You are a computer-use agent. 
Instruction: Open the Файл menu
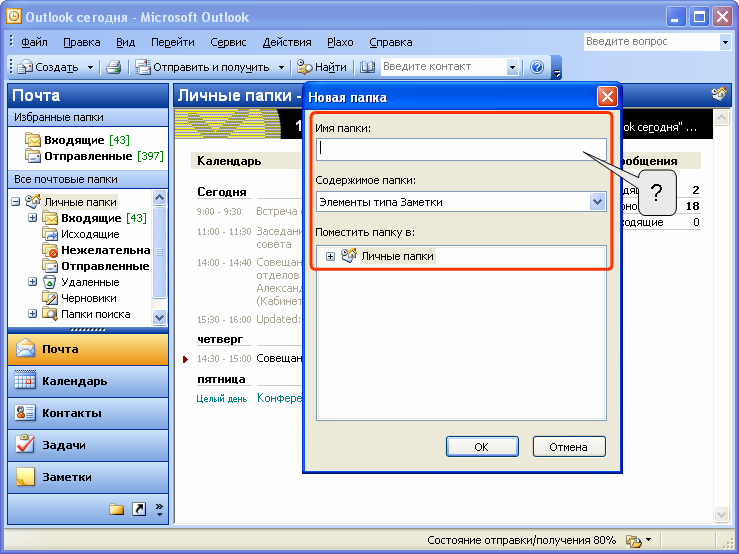[x=34, y=42]
